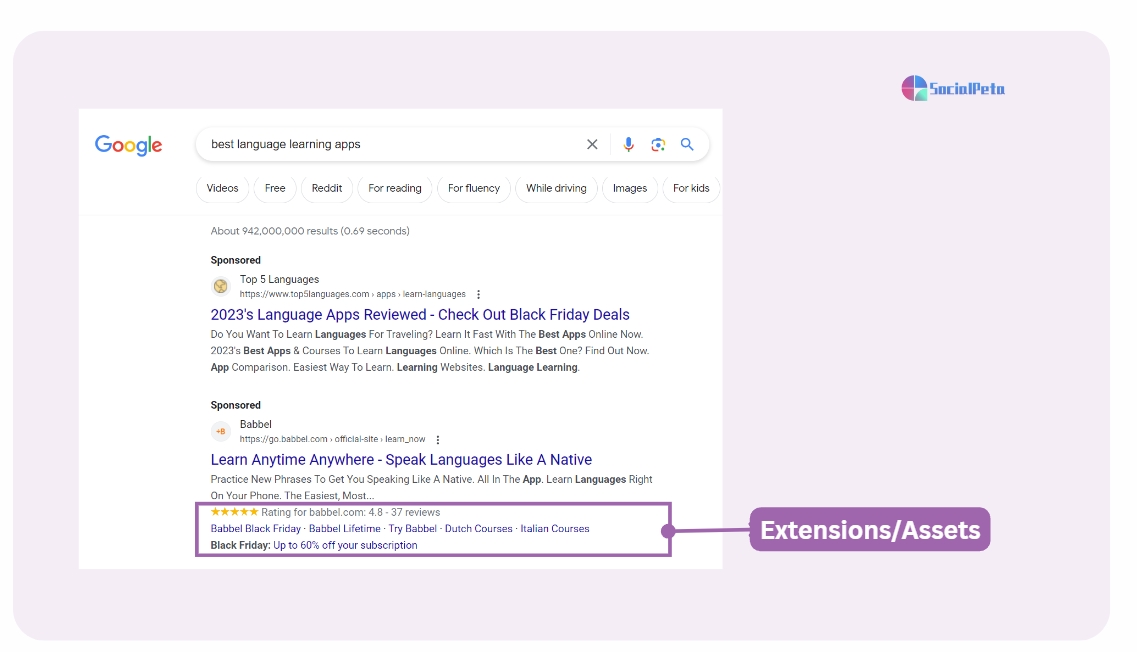This screenshot has width=1137, height=652.
Task: Select the Videos filter chip
Action: coord(222,189)
